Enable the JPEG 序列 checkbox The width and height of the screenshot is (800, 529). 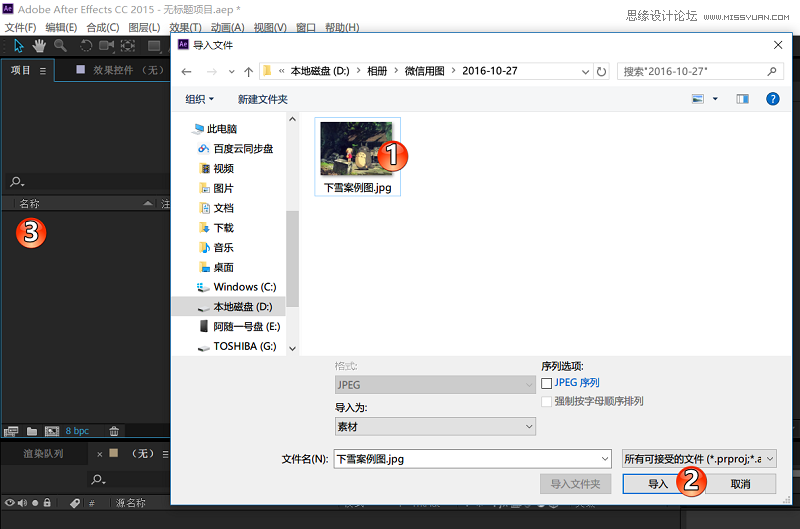coord(546,383)
